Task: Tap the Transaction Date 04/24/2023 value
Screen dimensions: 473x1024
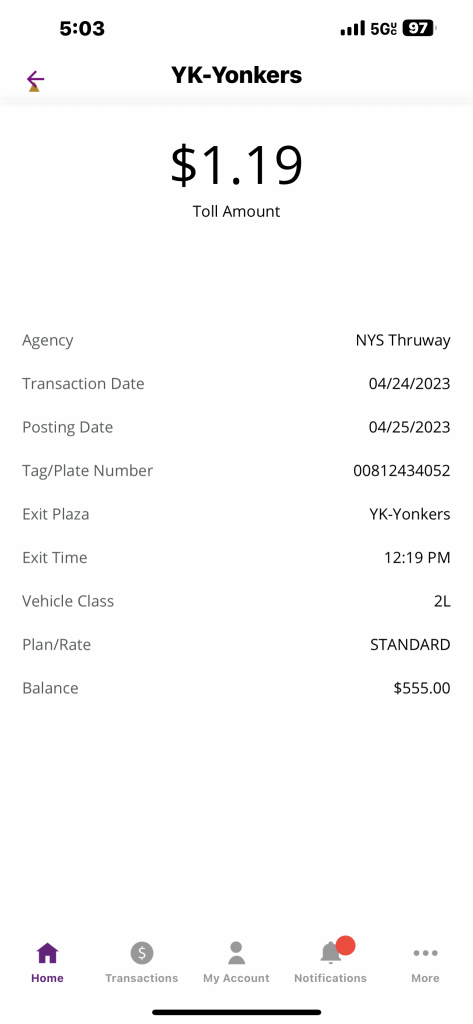Action: [410, 383]
